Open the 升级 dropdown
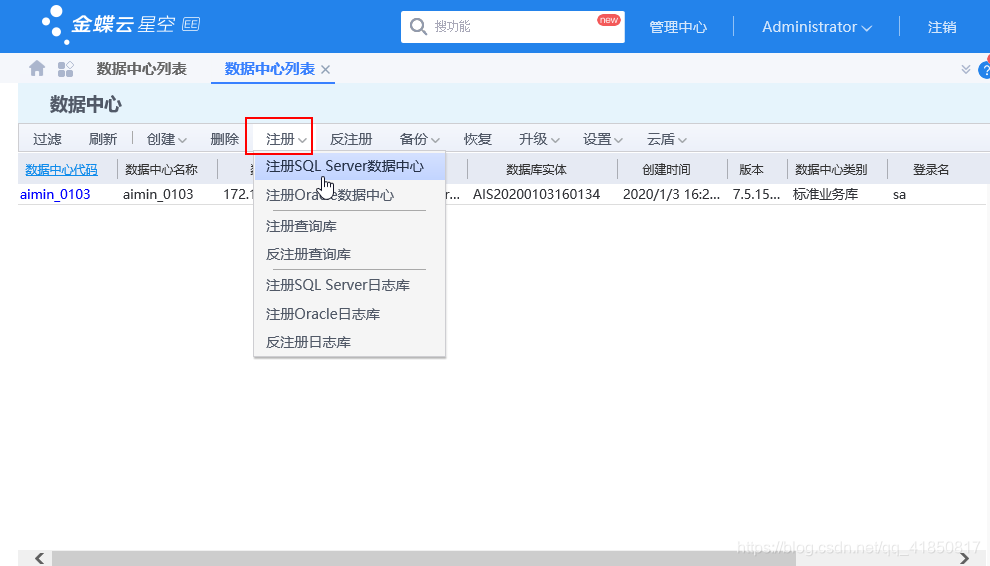Viewport: 990px width, 566px height. pyautogui.click(x=539, y=139)
